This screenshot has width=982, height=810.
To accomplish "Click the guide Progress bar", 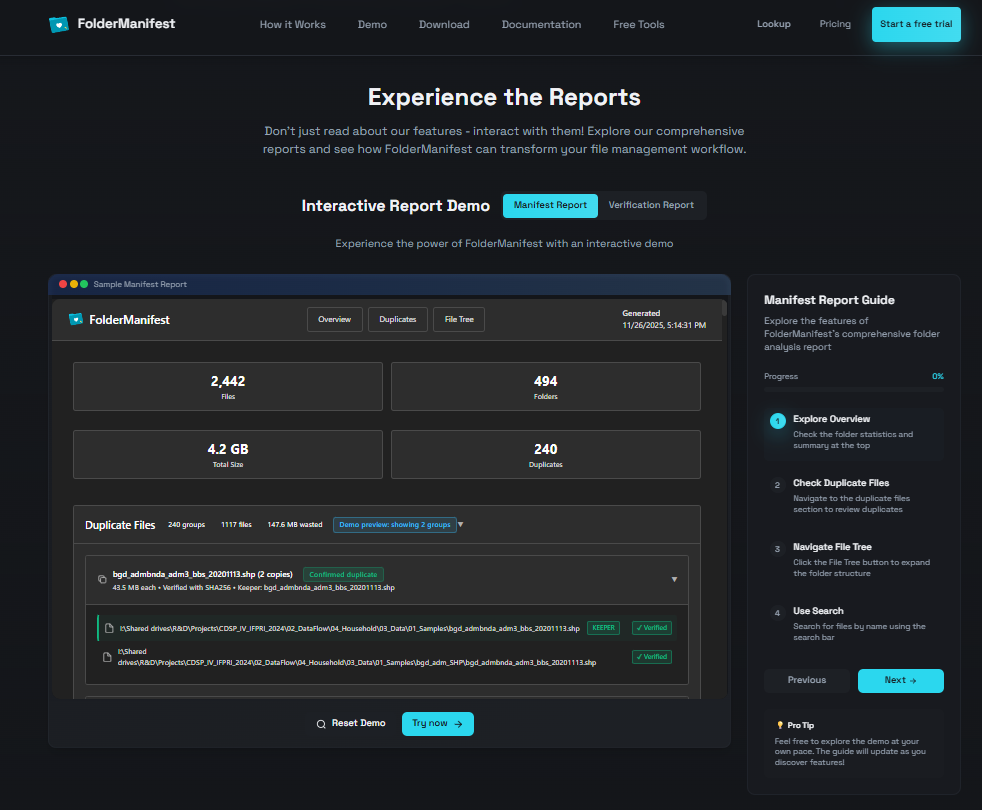I will [x=853, y=390].
